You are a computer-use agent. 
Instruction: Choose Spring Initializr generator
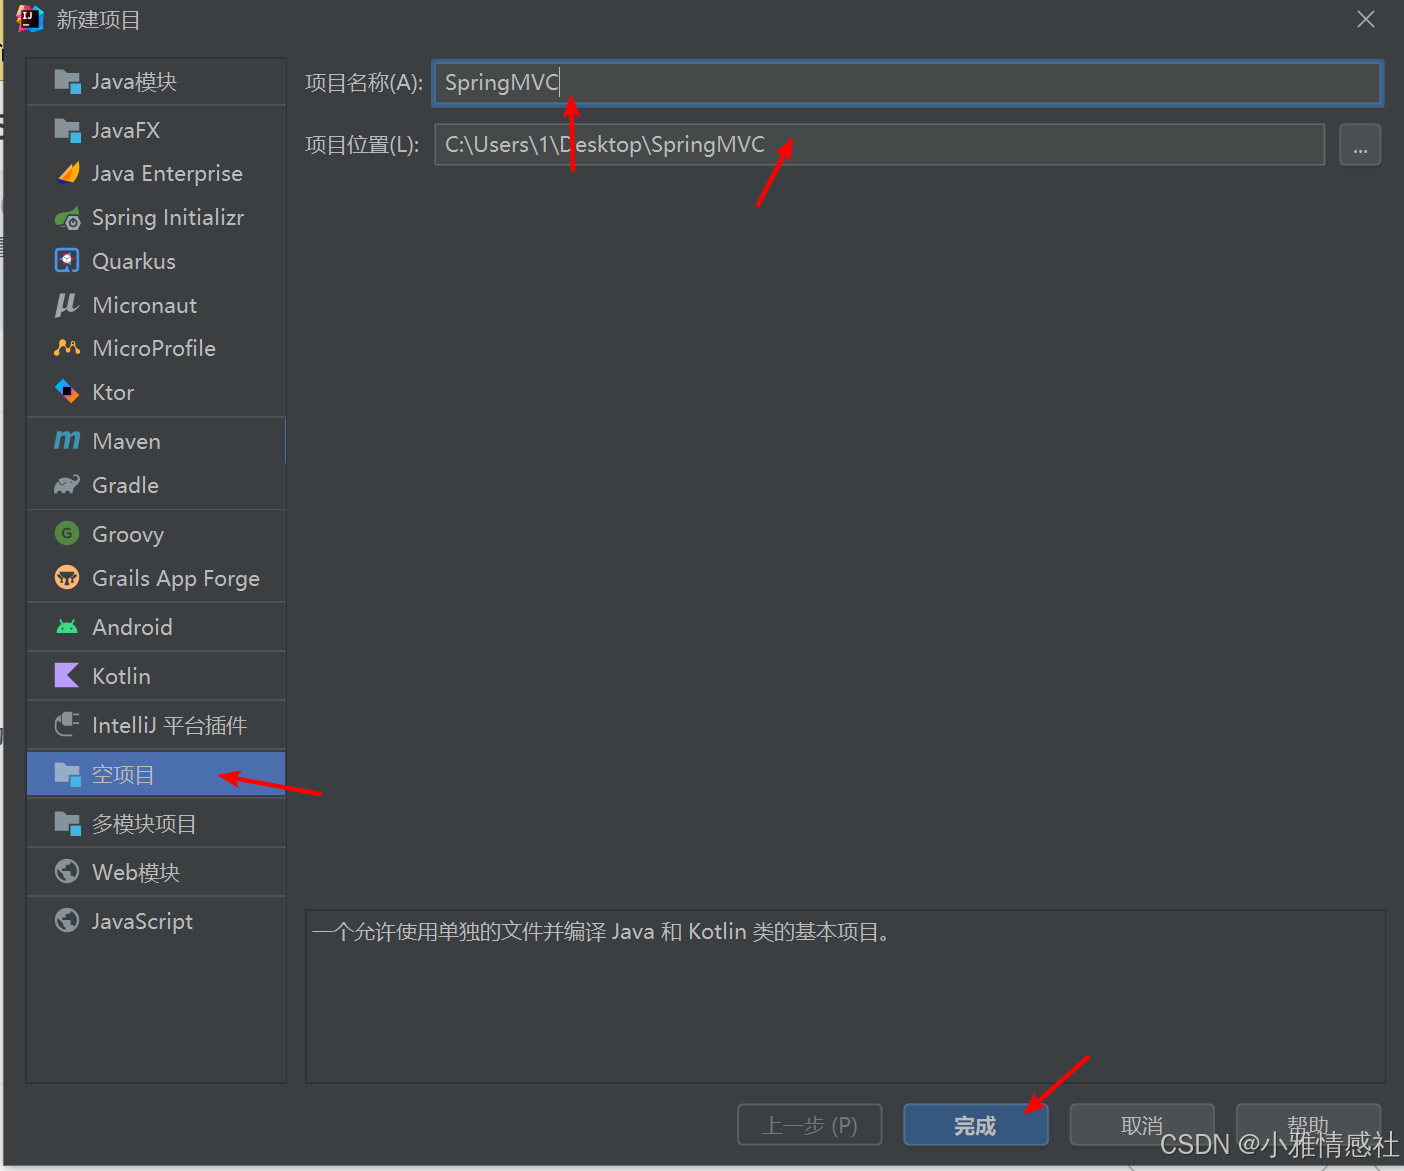tap(156, 217)
